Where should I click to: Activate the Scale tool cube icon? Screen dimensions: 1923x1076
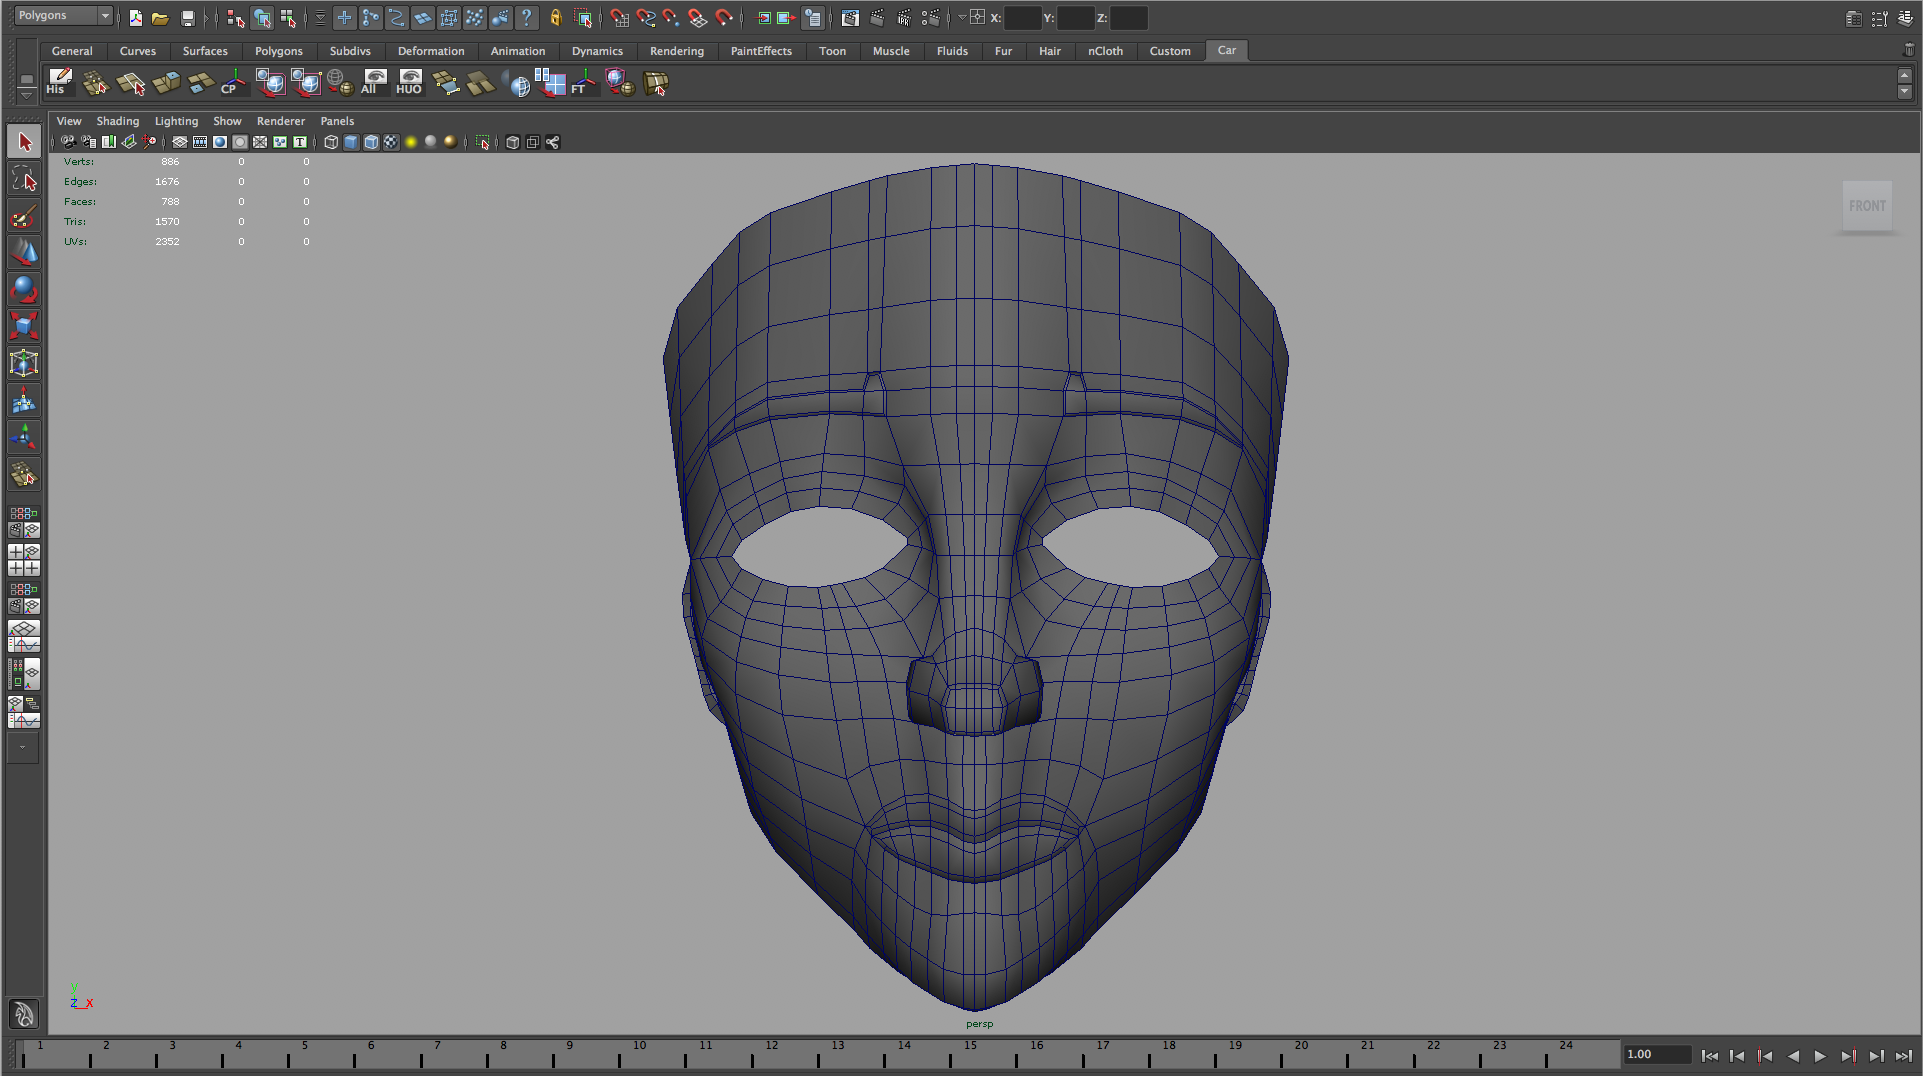[24, 325]
